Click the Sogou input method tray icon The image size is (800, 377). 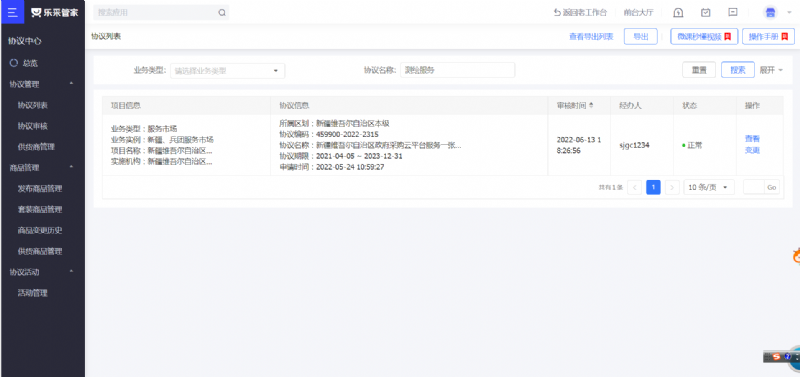pos(776,356)
